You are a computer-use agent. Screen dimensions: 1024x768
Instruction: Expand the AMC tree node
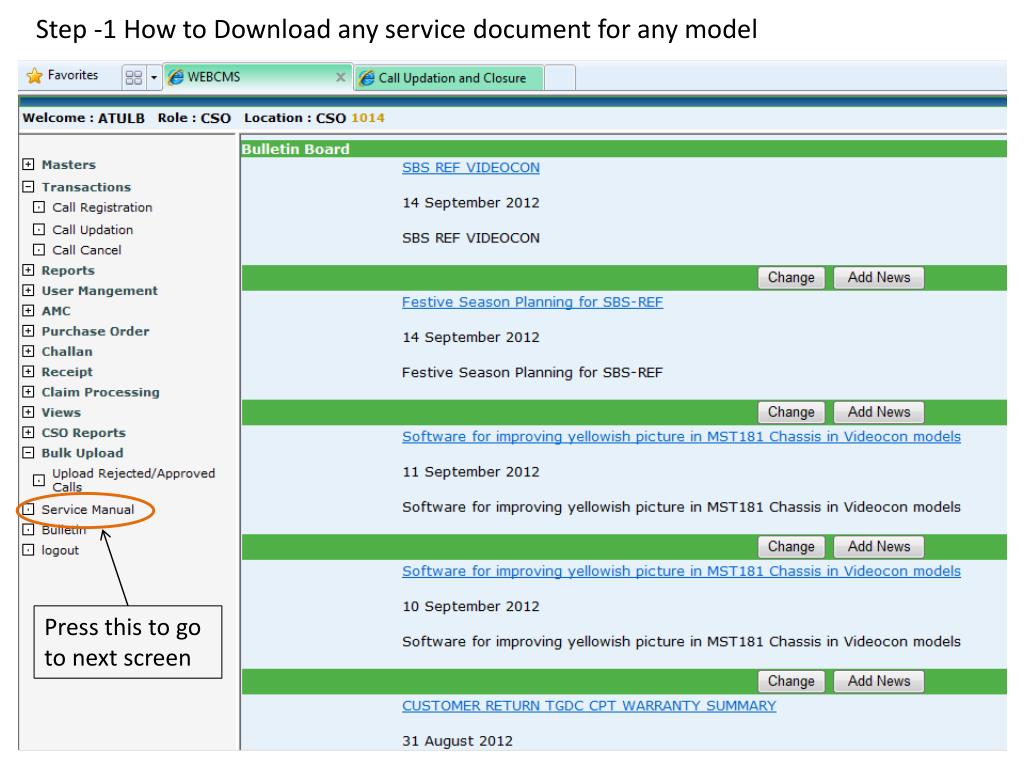(28, 310)
